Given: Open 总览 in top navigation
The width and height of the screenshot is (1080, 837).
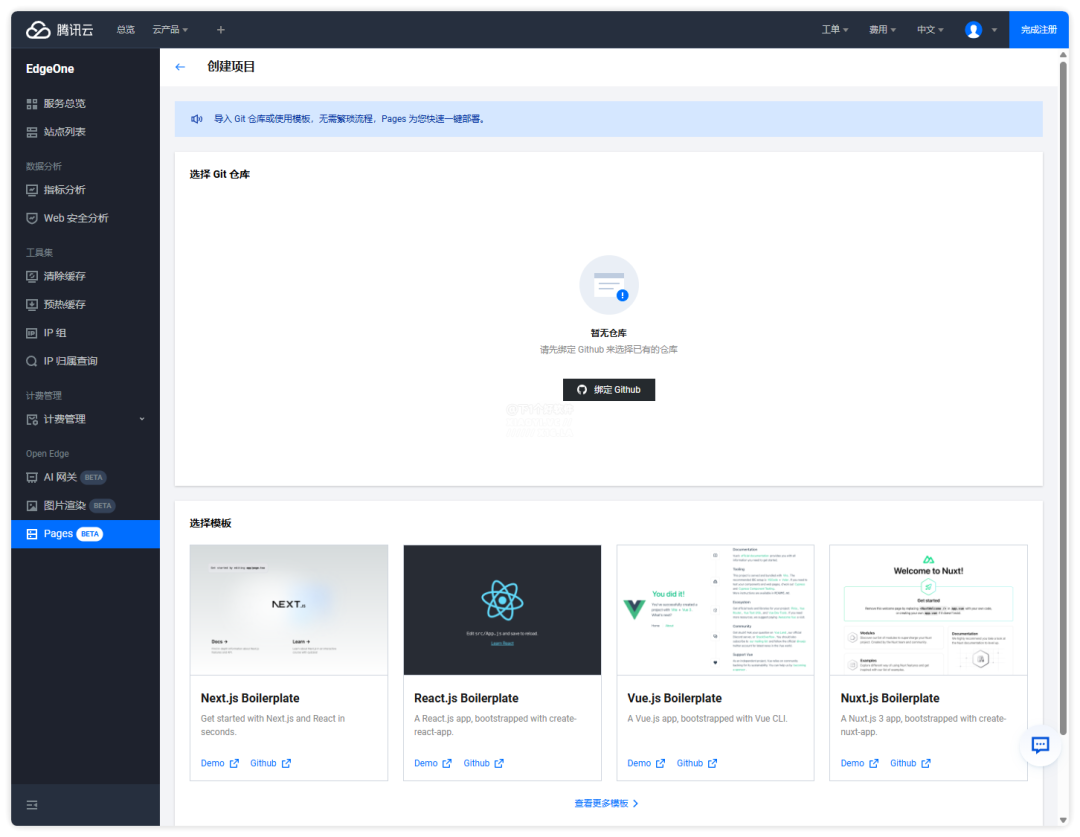Looking at the screenshot, I should point(125,30).
